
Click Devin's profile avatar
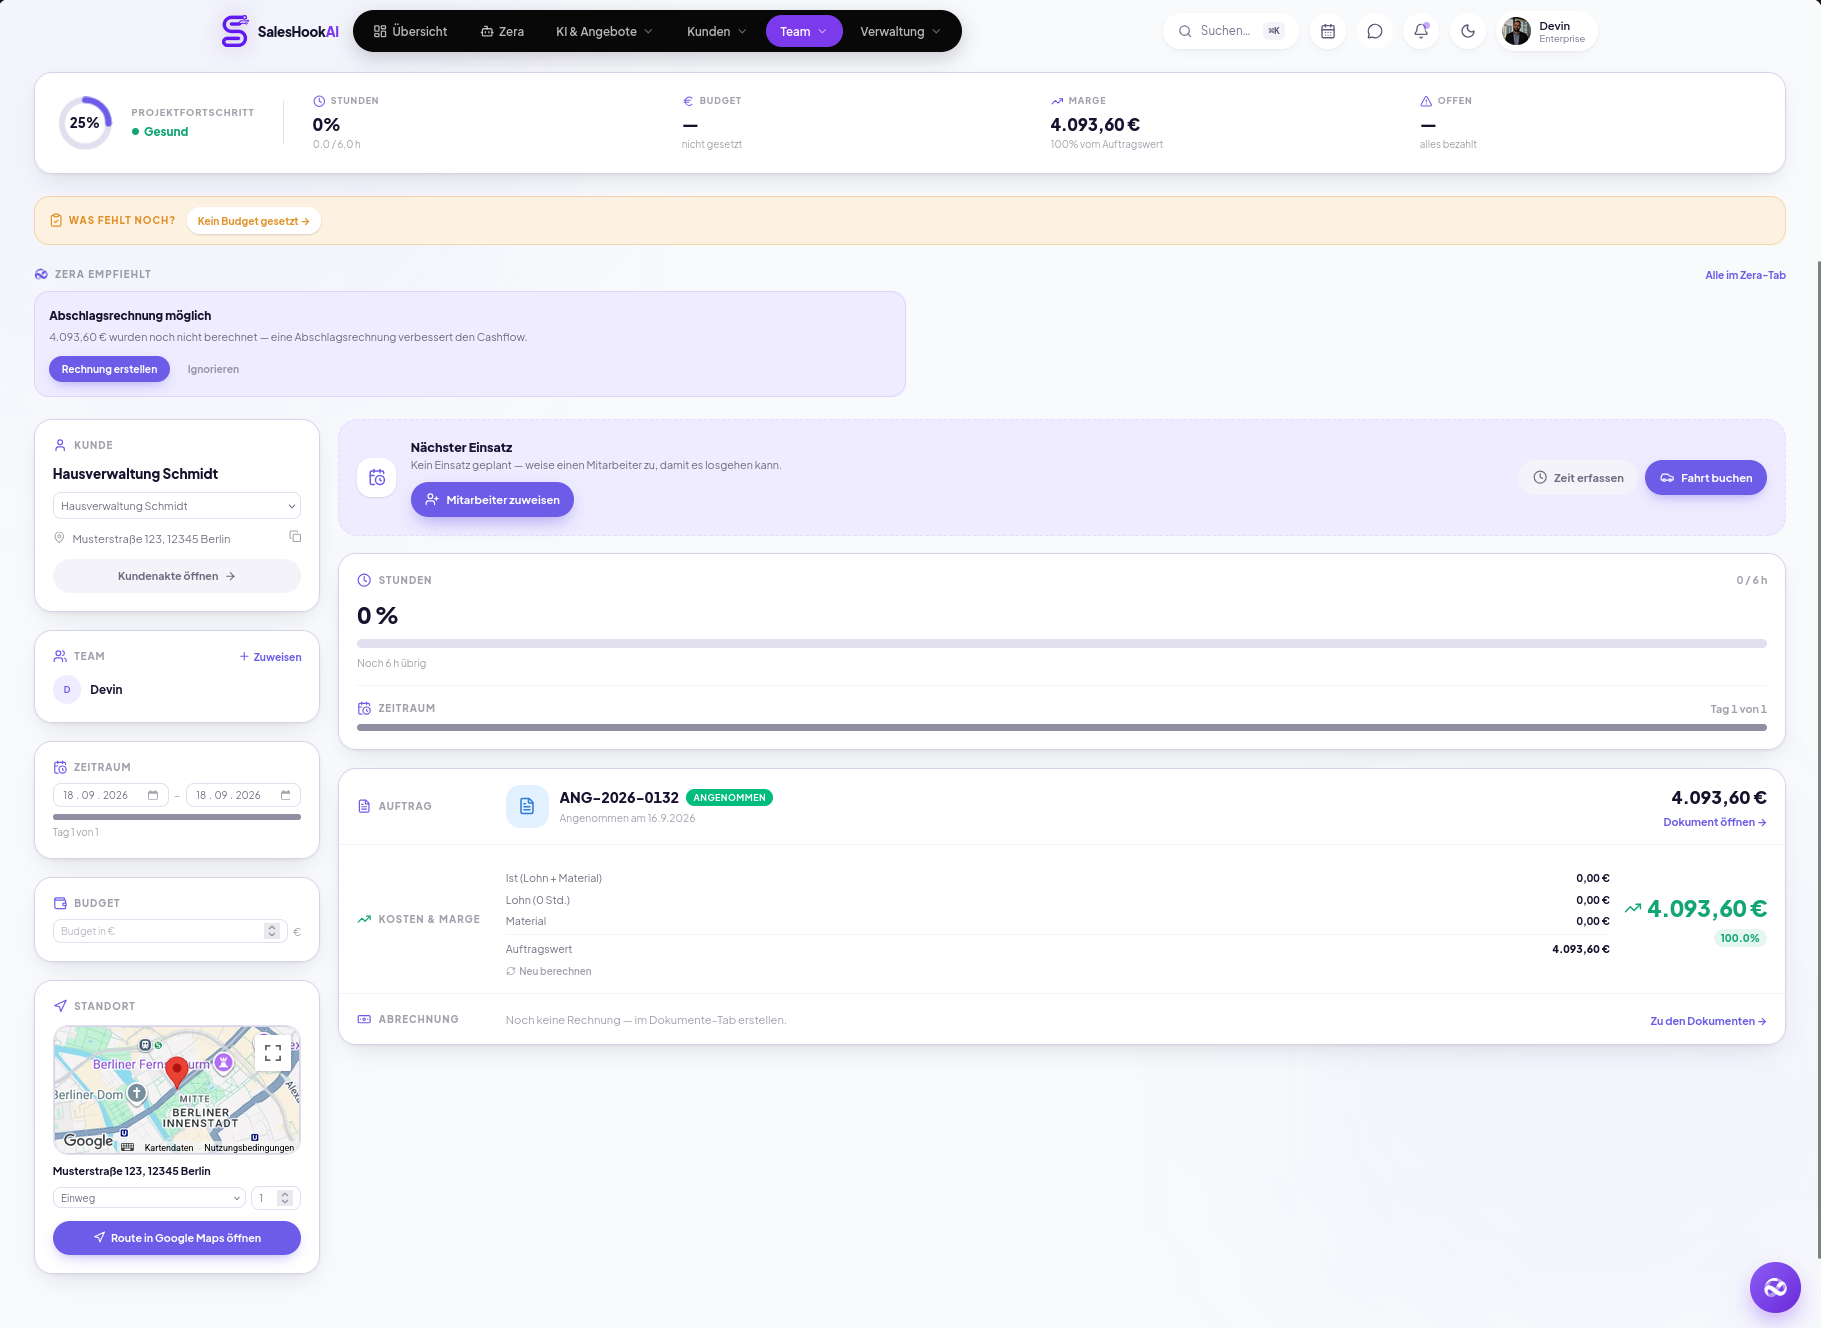(x=1517, y=31)
